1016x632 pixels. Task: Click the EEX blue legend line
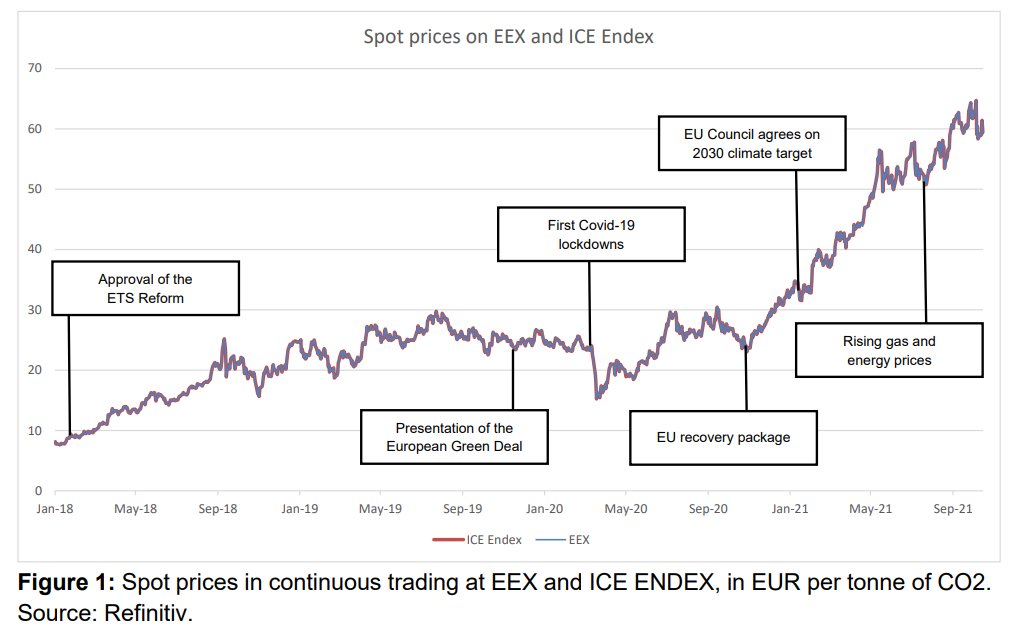pyautogui.click(x=551, y=540)
